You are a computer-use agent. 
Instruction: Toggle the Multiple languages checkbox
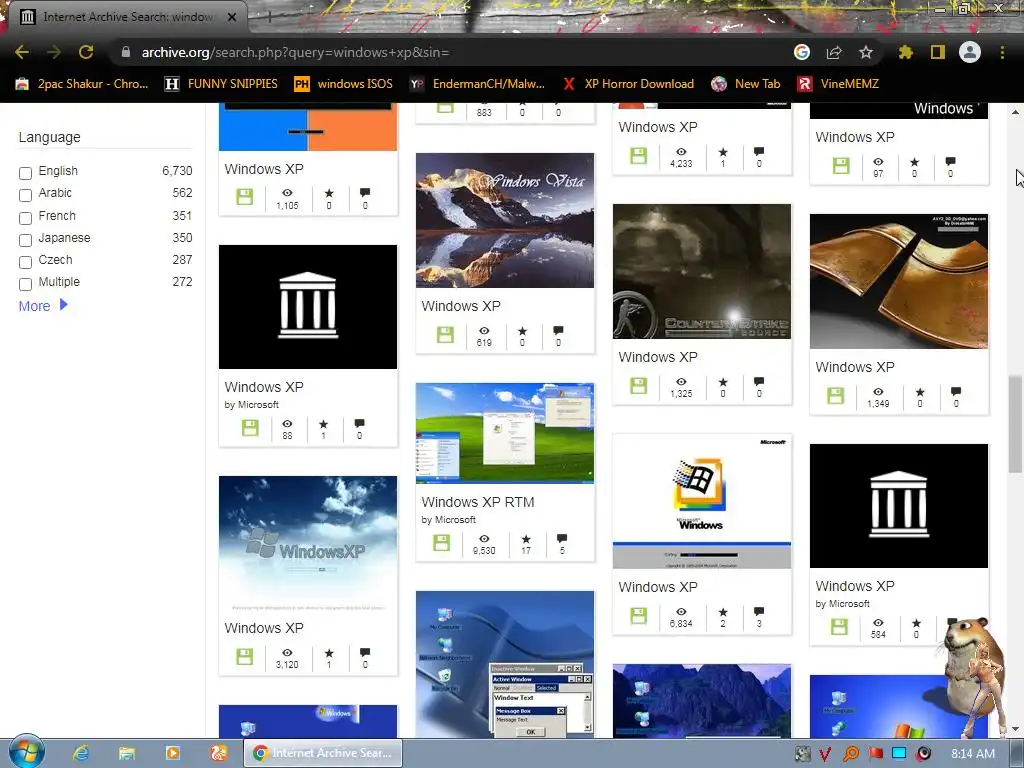[25, 284]
